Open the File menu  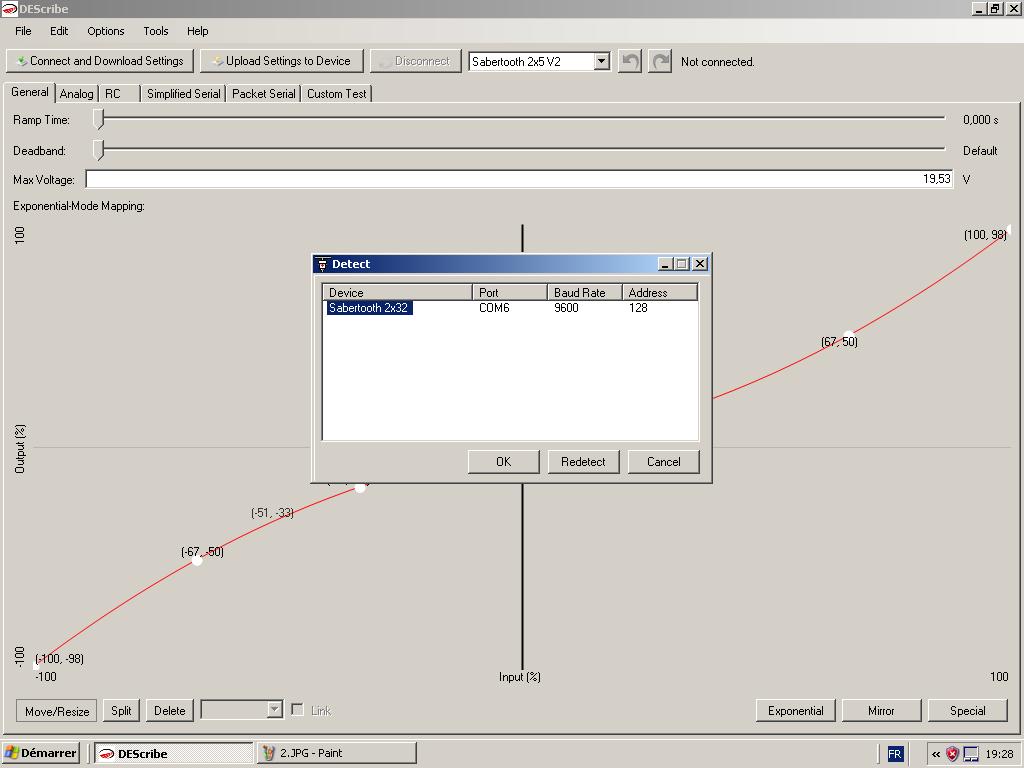(23, 31)
